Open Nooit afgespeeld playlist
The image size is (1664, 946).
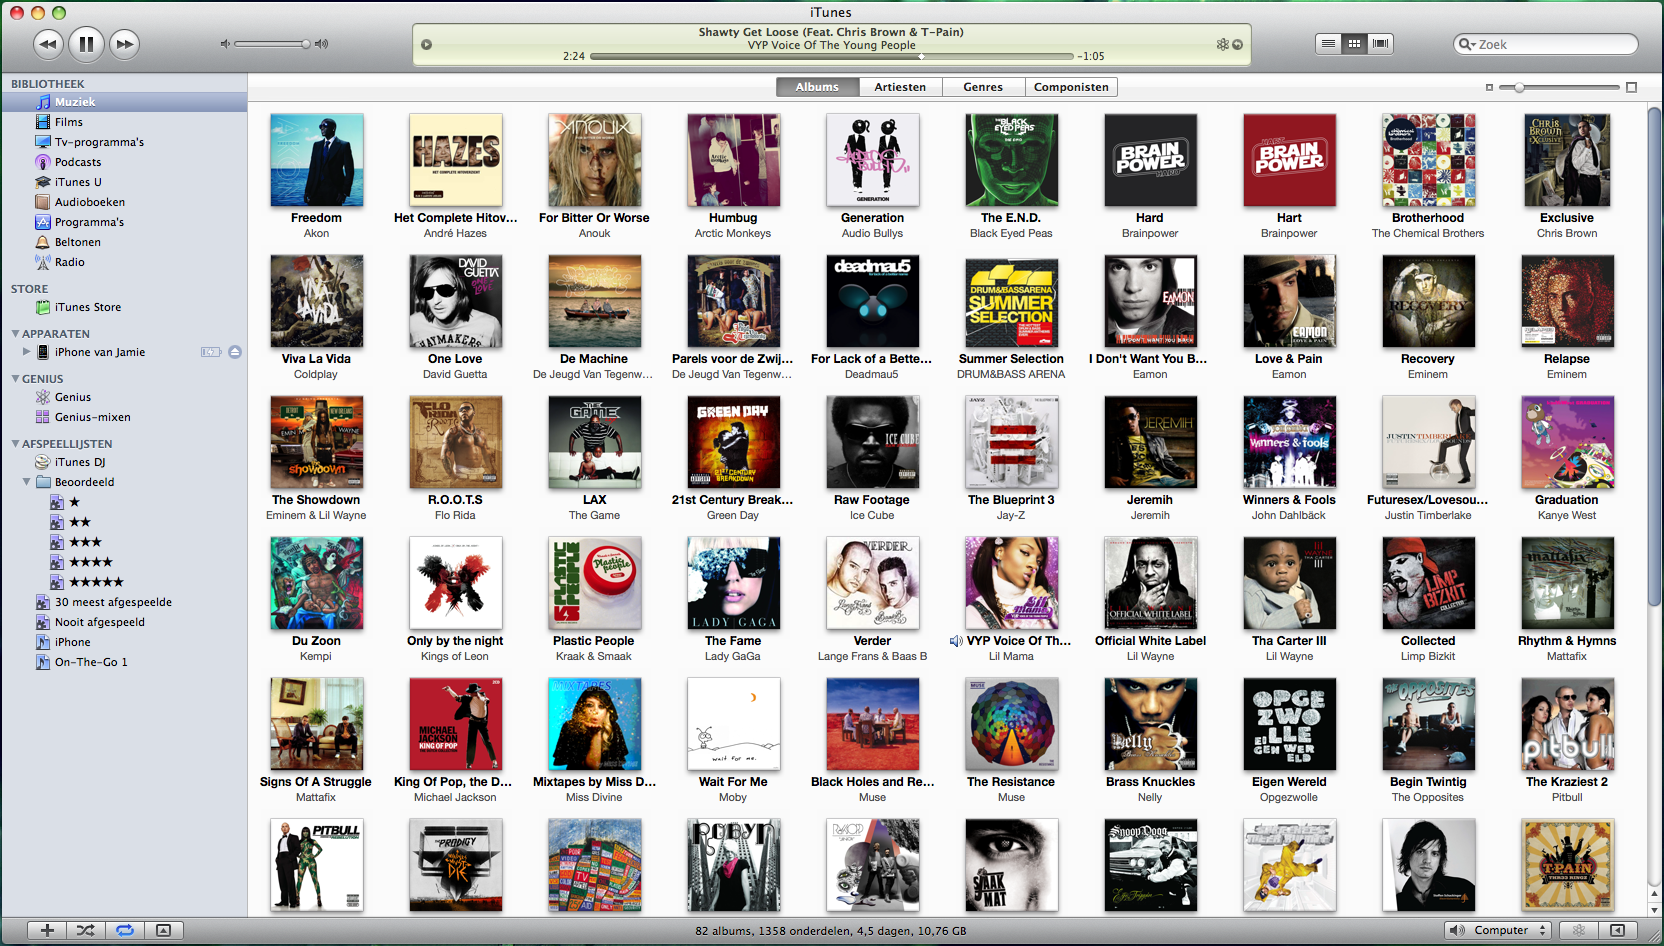(x=124, y=622)
